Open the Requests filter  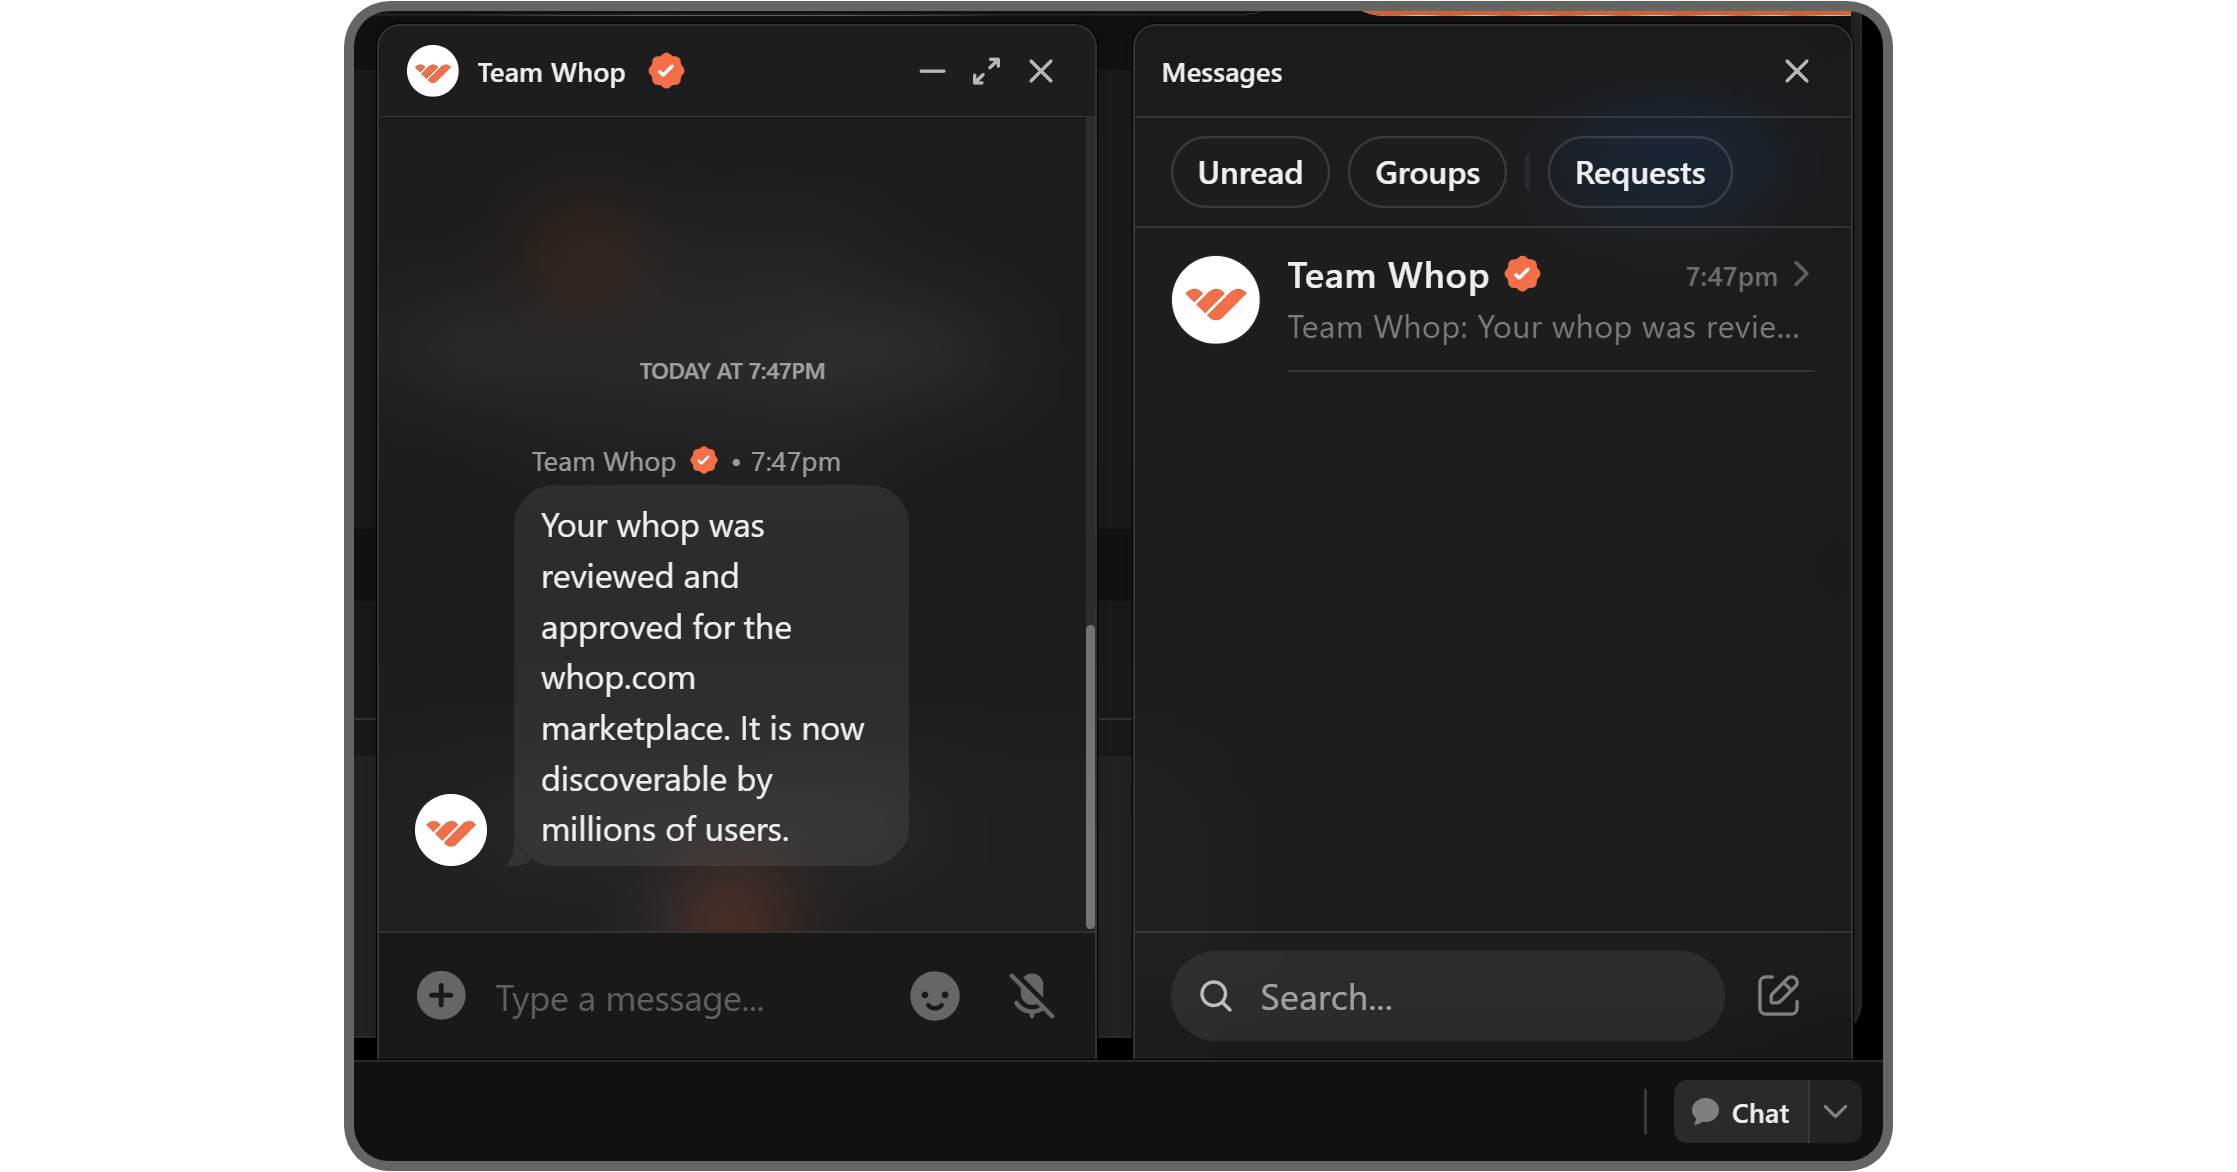(1639, 173)
